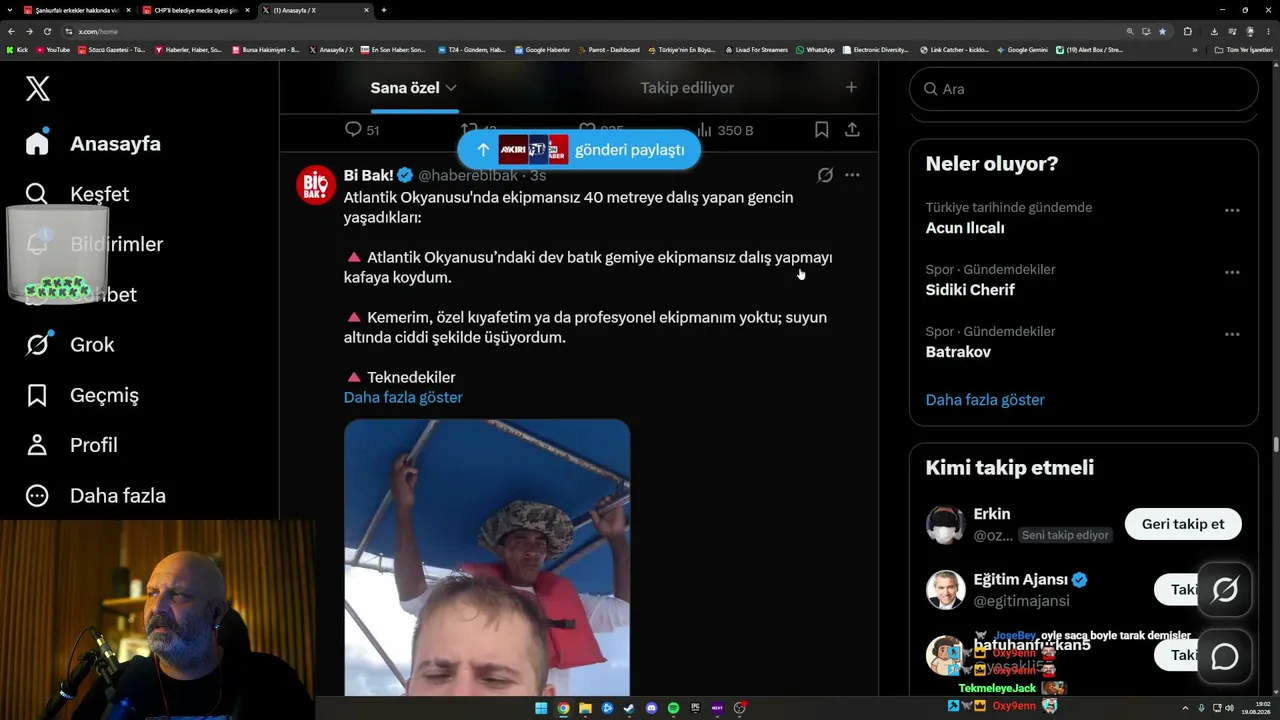The height and width of the screenshot is (720, 1280).
Task: Open Grok from the sidebar
Action: pos(70,345)
